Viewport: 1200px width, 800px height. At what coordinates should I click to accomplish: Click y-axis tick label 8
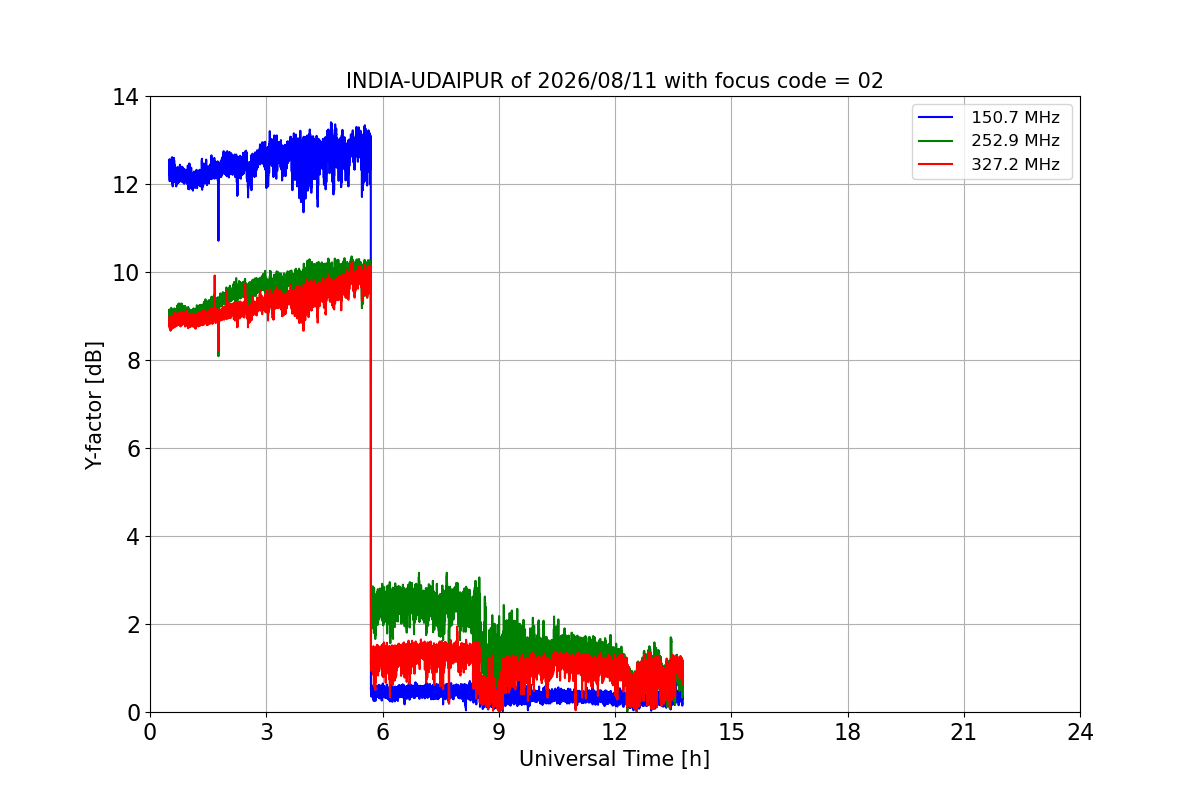(x=131, y=361)
